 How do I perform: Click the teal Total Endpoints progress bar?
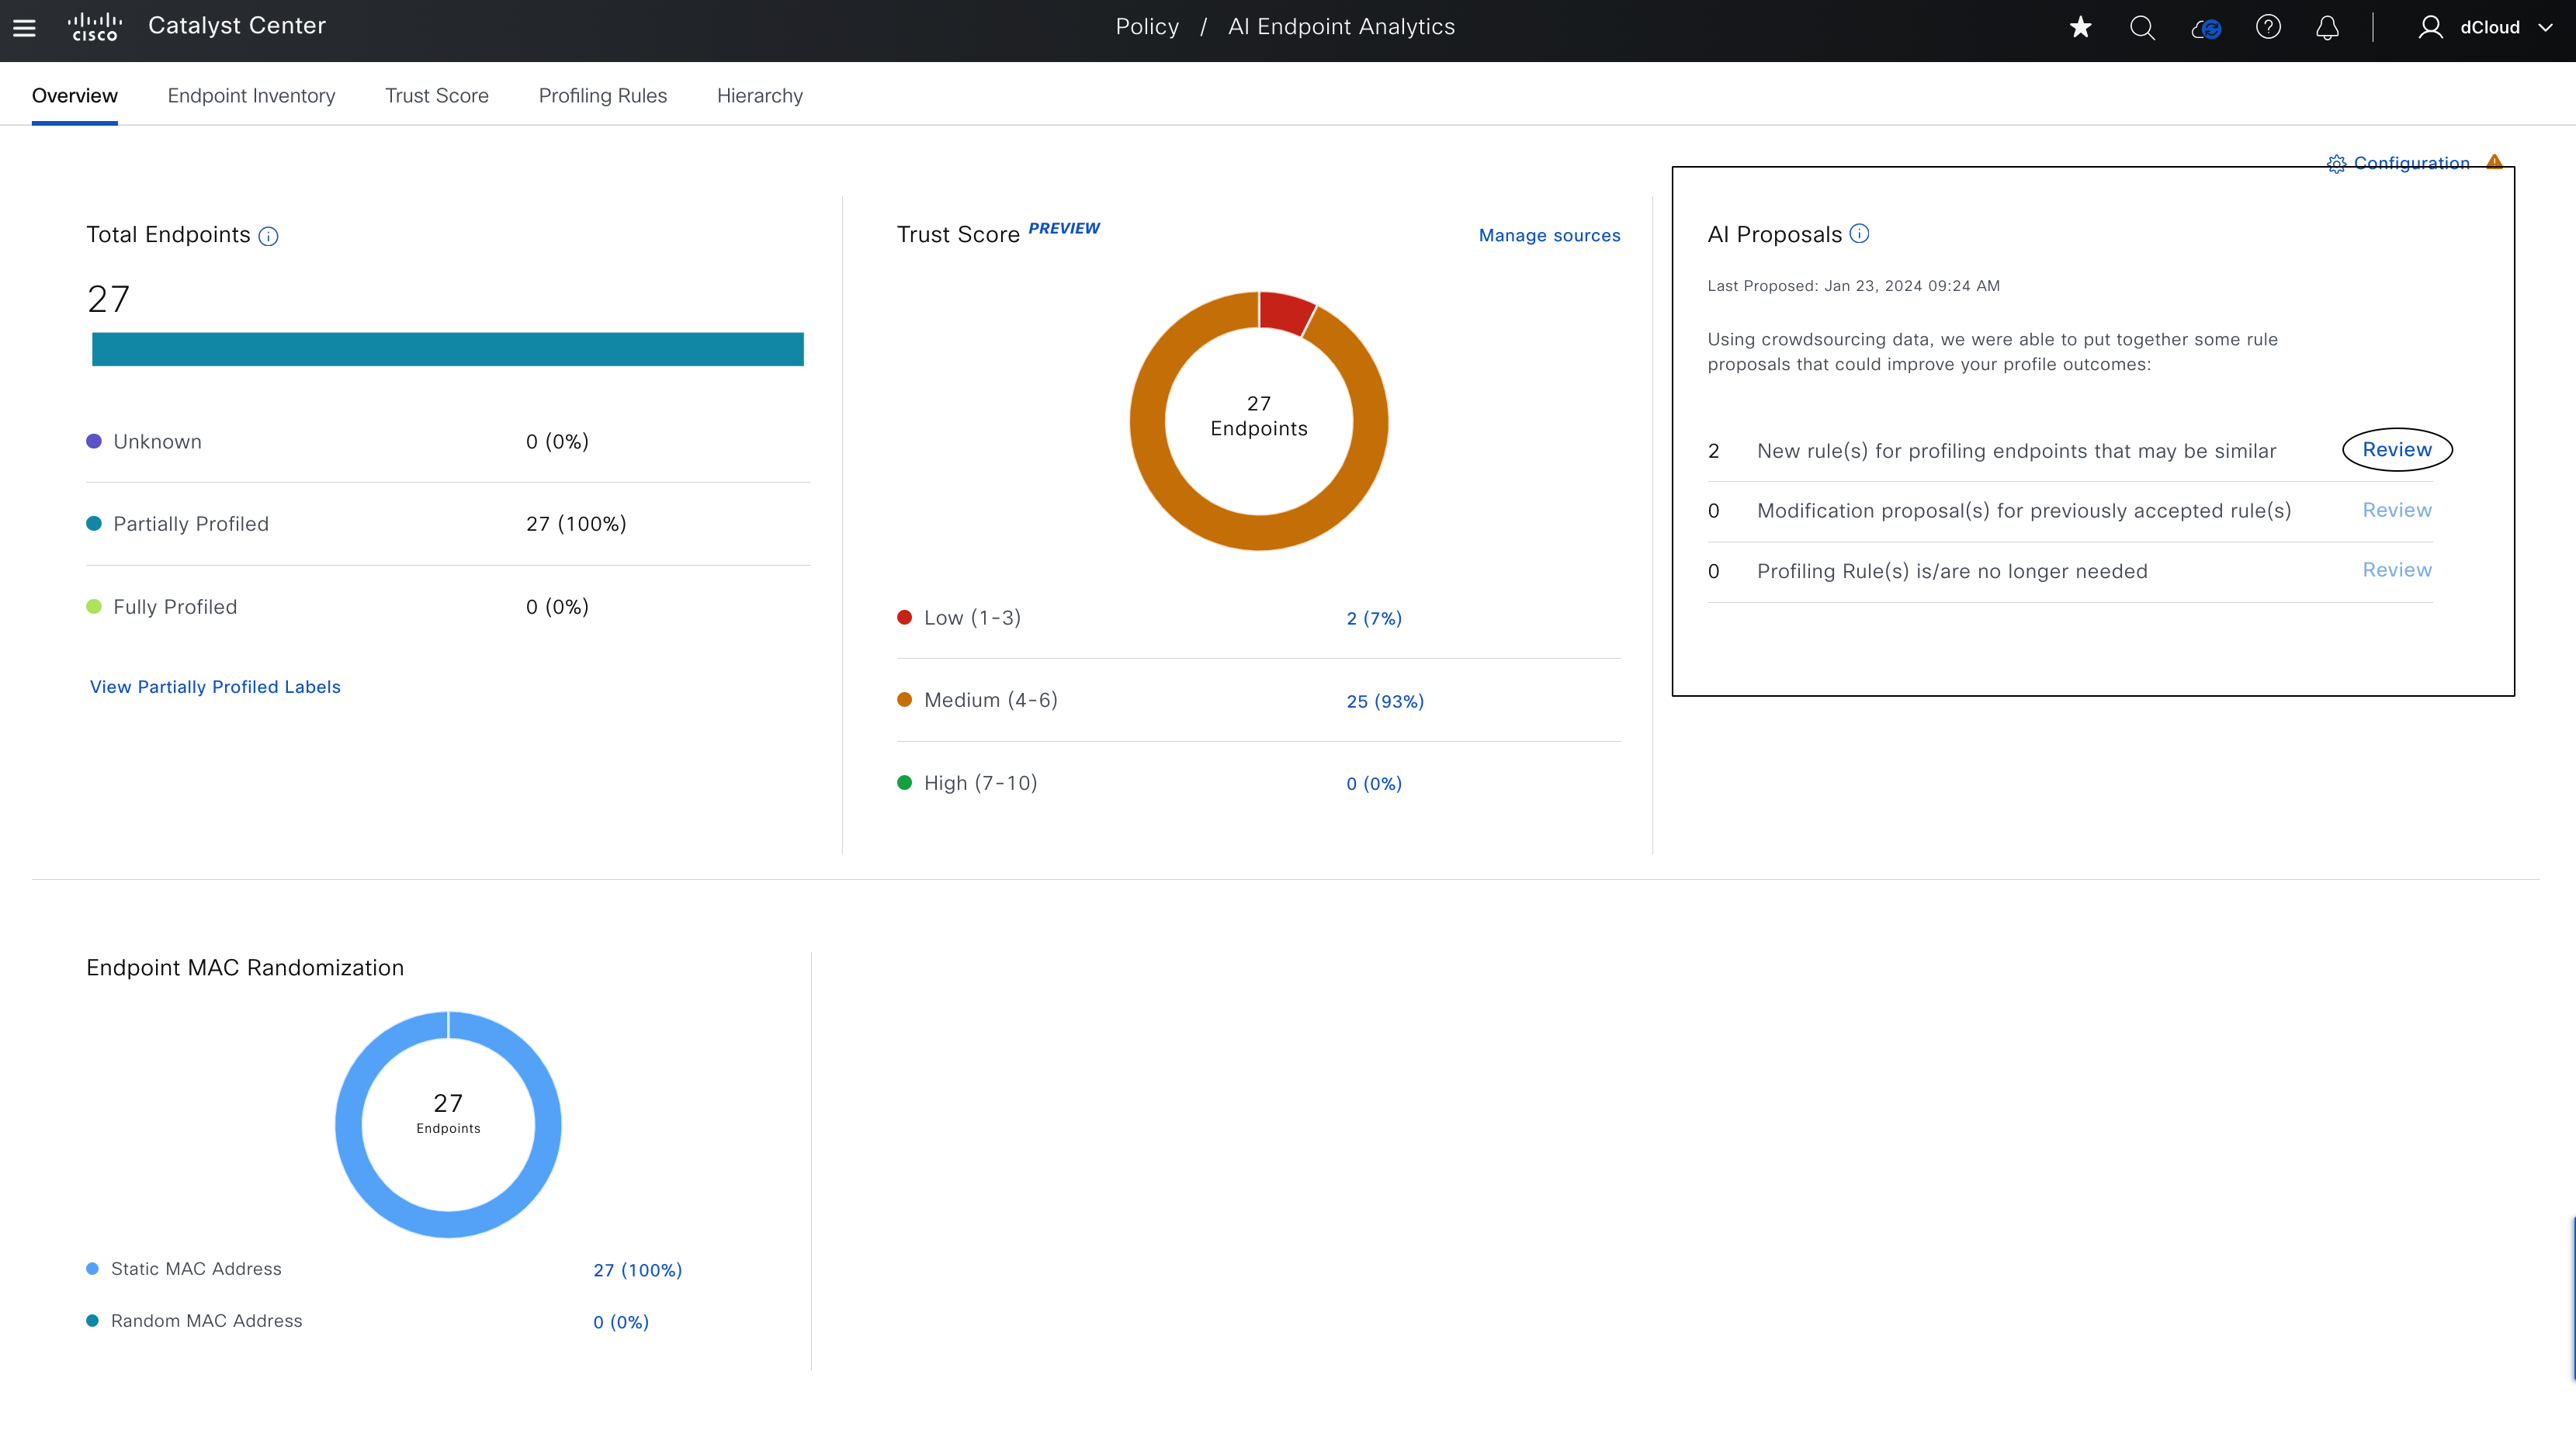[448, 349]
